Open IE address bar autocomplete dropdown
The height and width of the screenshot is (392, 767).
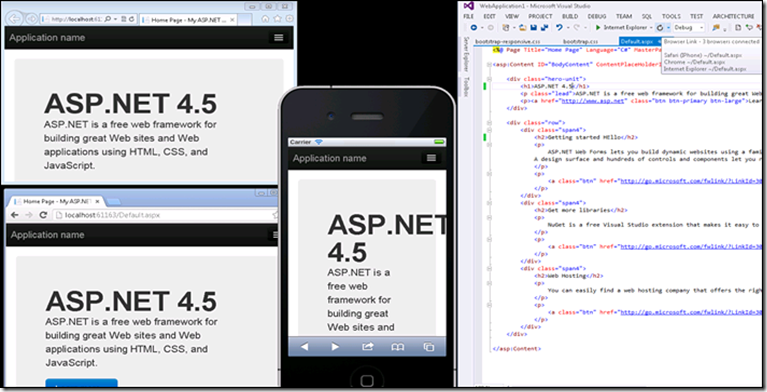(115, 19)
